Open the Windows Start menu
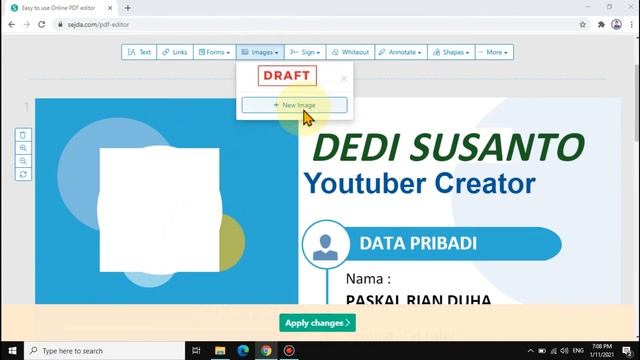 12,351
